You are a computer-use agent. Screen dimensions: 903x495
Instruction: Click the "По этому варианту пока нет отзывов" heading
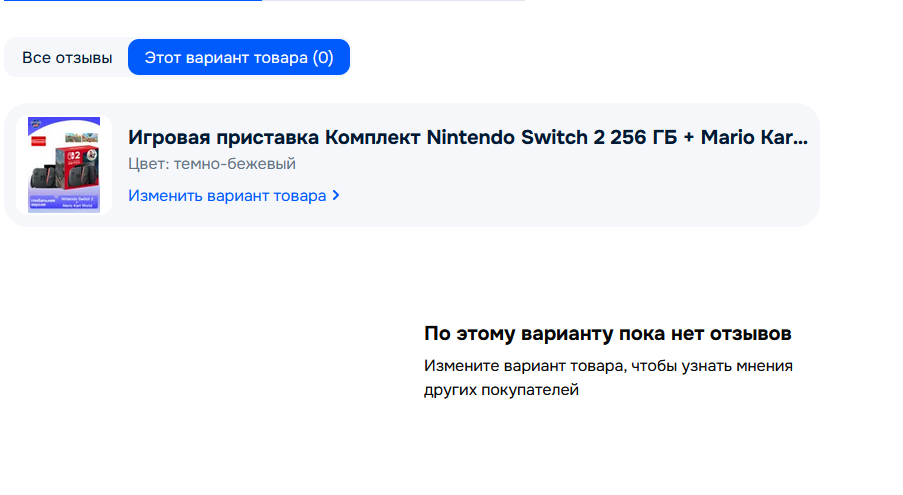click(607, 333)
